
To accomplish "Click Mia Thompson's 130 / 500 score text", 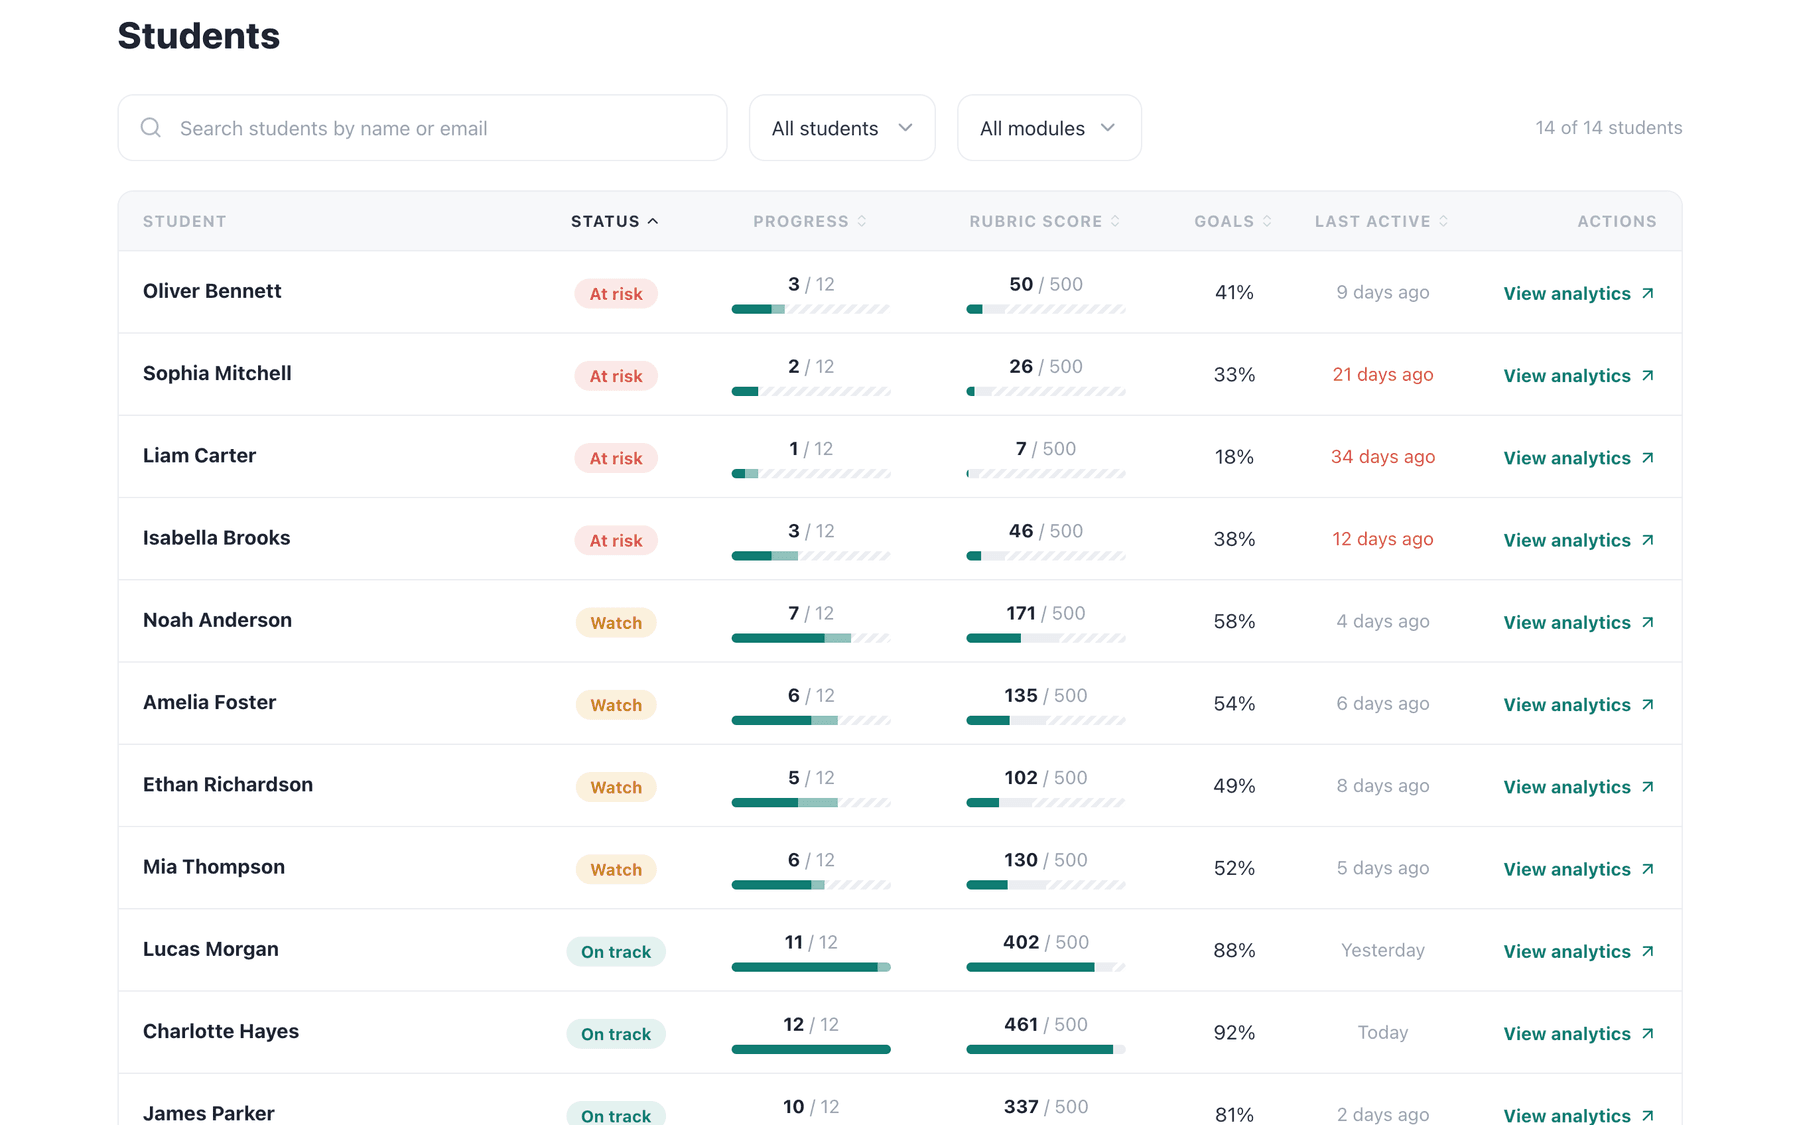I will 1046,860.
